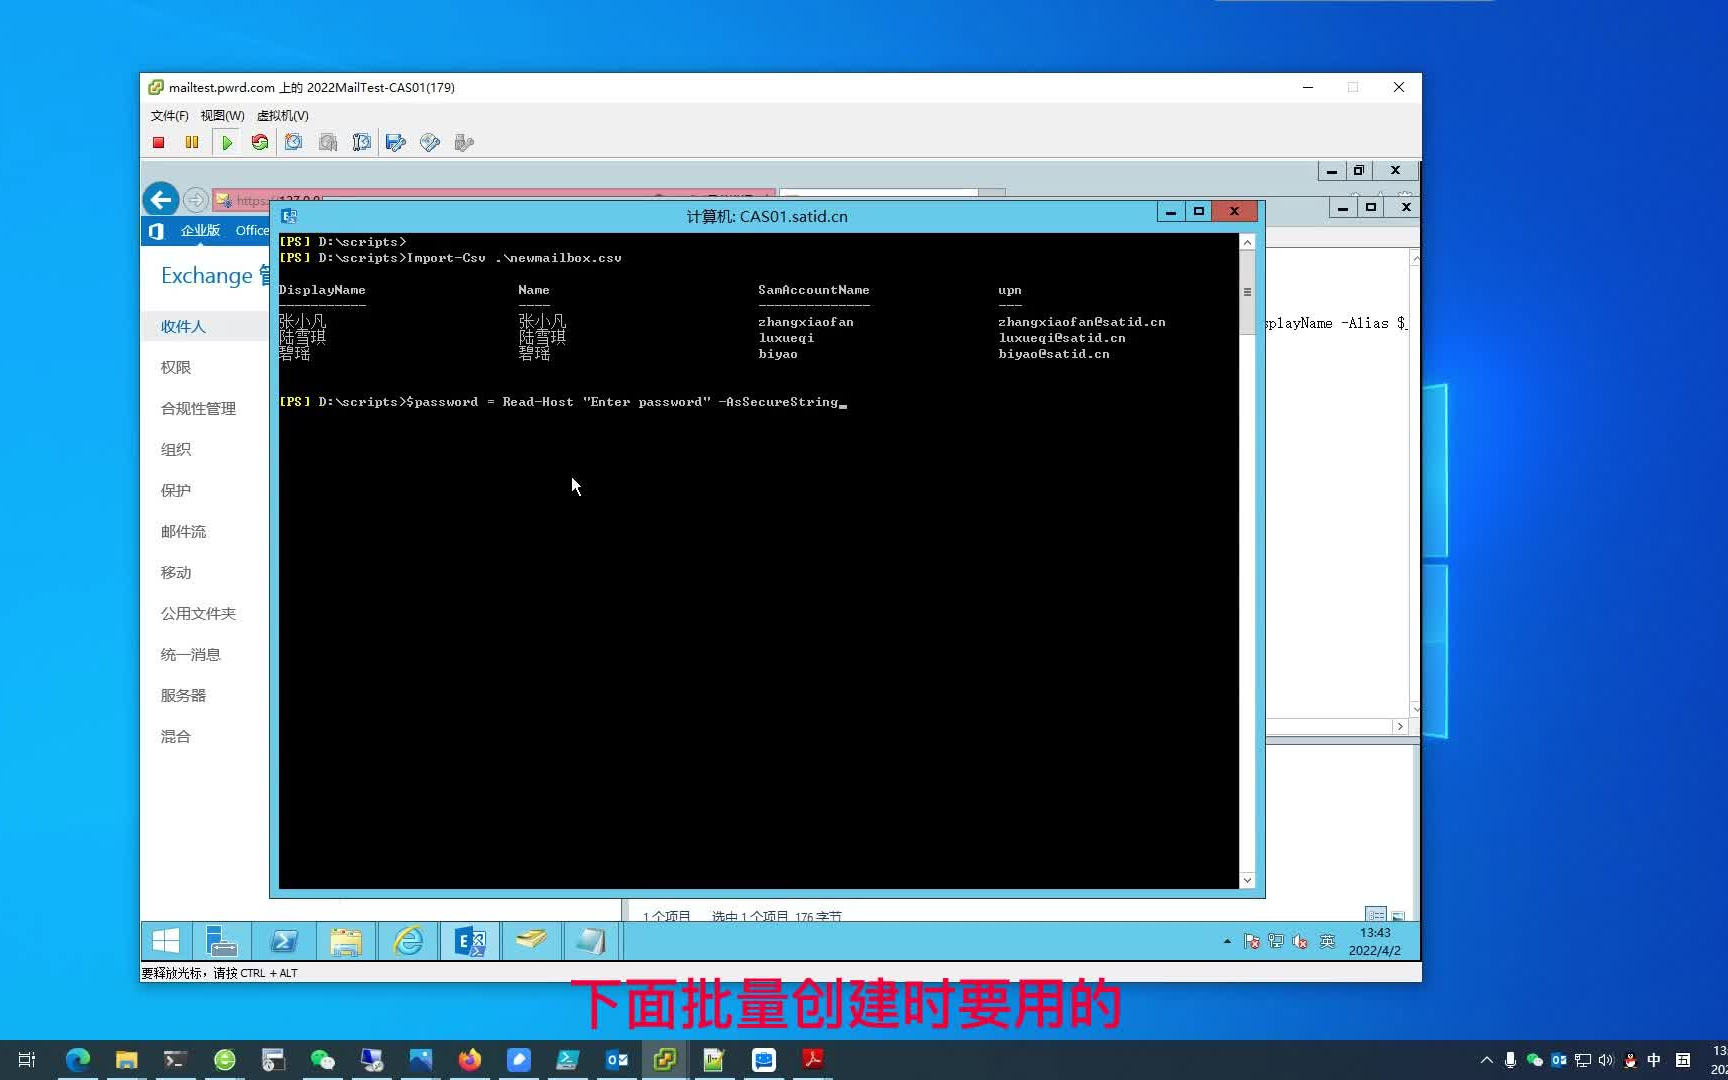
Task: Select 收件人 in the Exchange sidebar
Action: point(183,327)
